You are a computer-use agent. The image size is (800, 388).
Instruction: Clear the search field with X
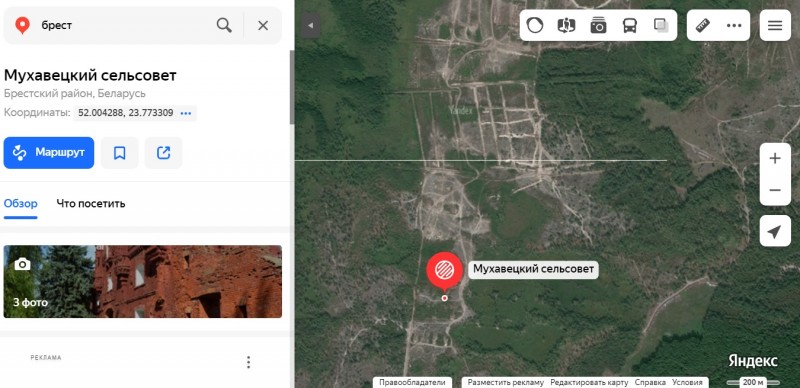tap(263, 25)
